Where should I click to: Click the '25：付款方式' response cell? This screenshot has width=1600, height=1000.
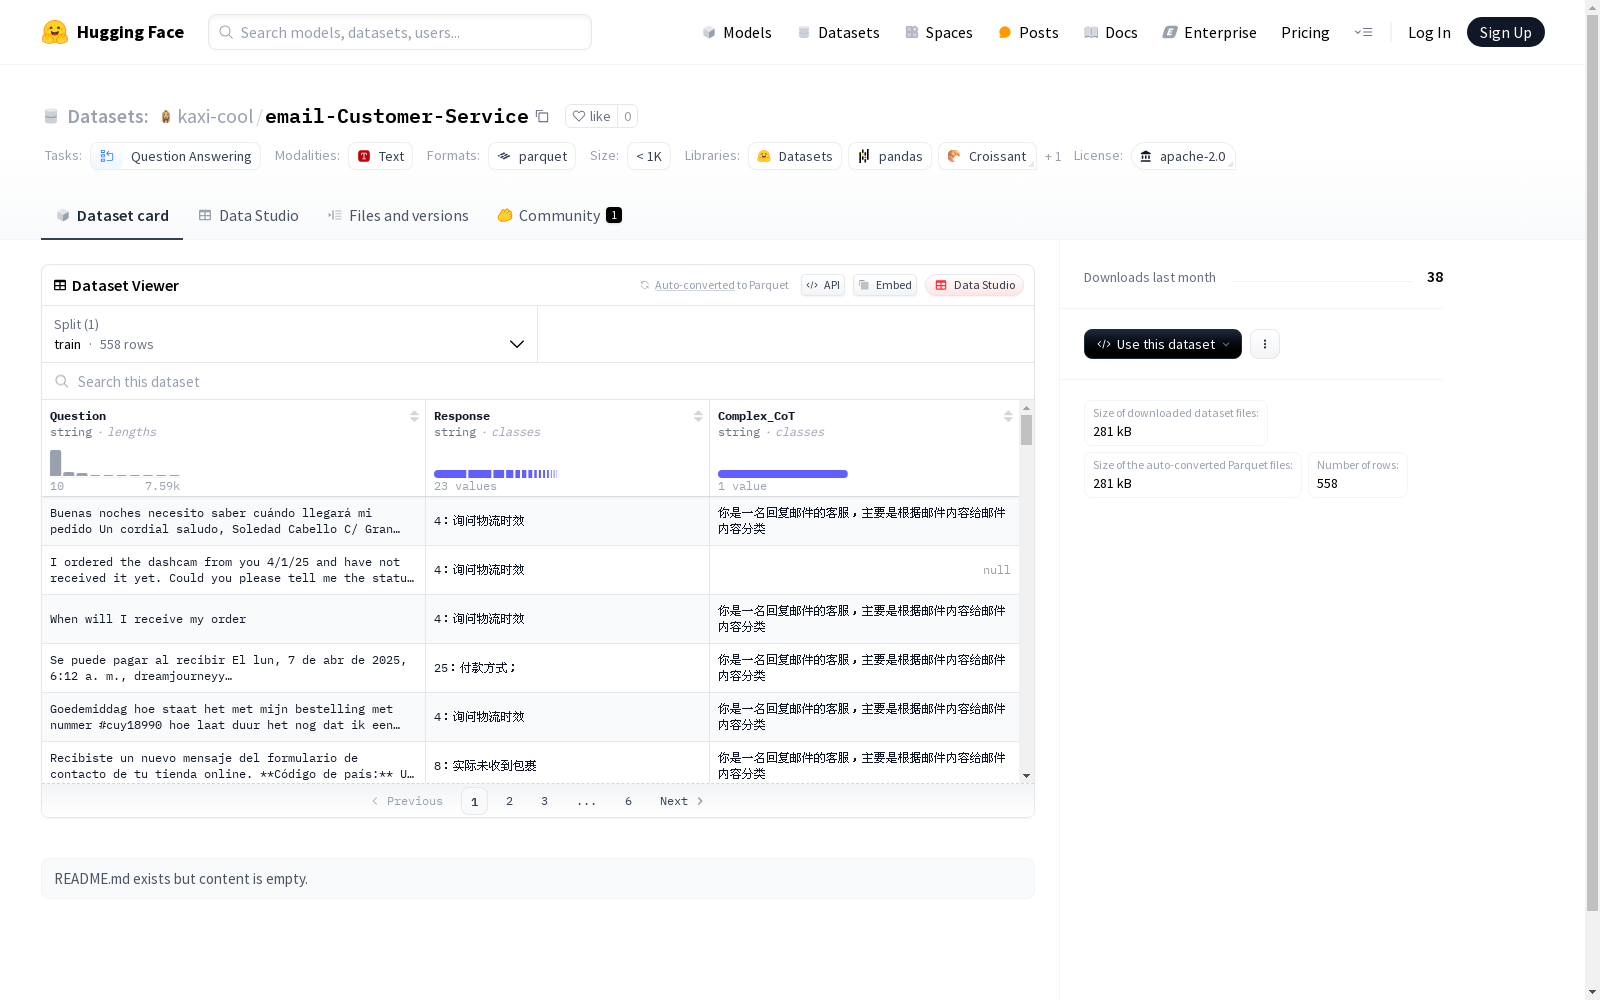pos(567,668)
